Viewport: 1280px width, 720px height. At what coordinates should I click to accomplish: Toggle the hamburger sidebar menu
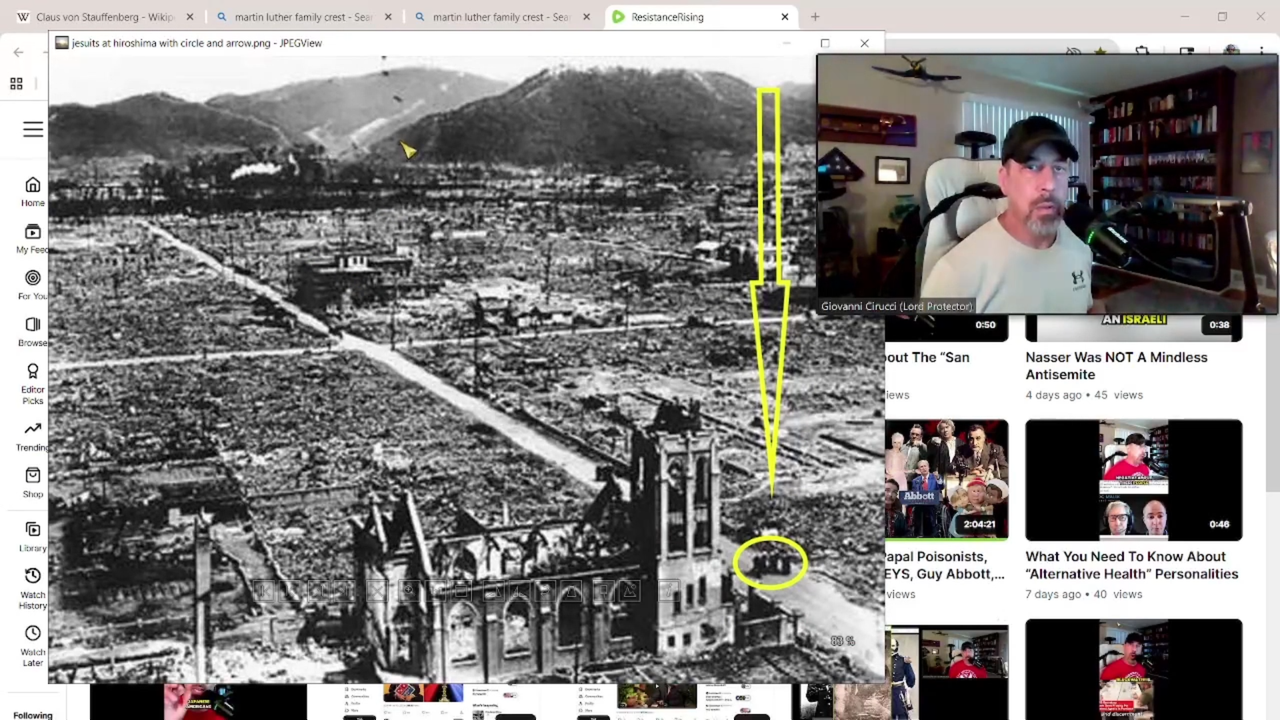[x=33, y=130]
